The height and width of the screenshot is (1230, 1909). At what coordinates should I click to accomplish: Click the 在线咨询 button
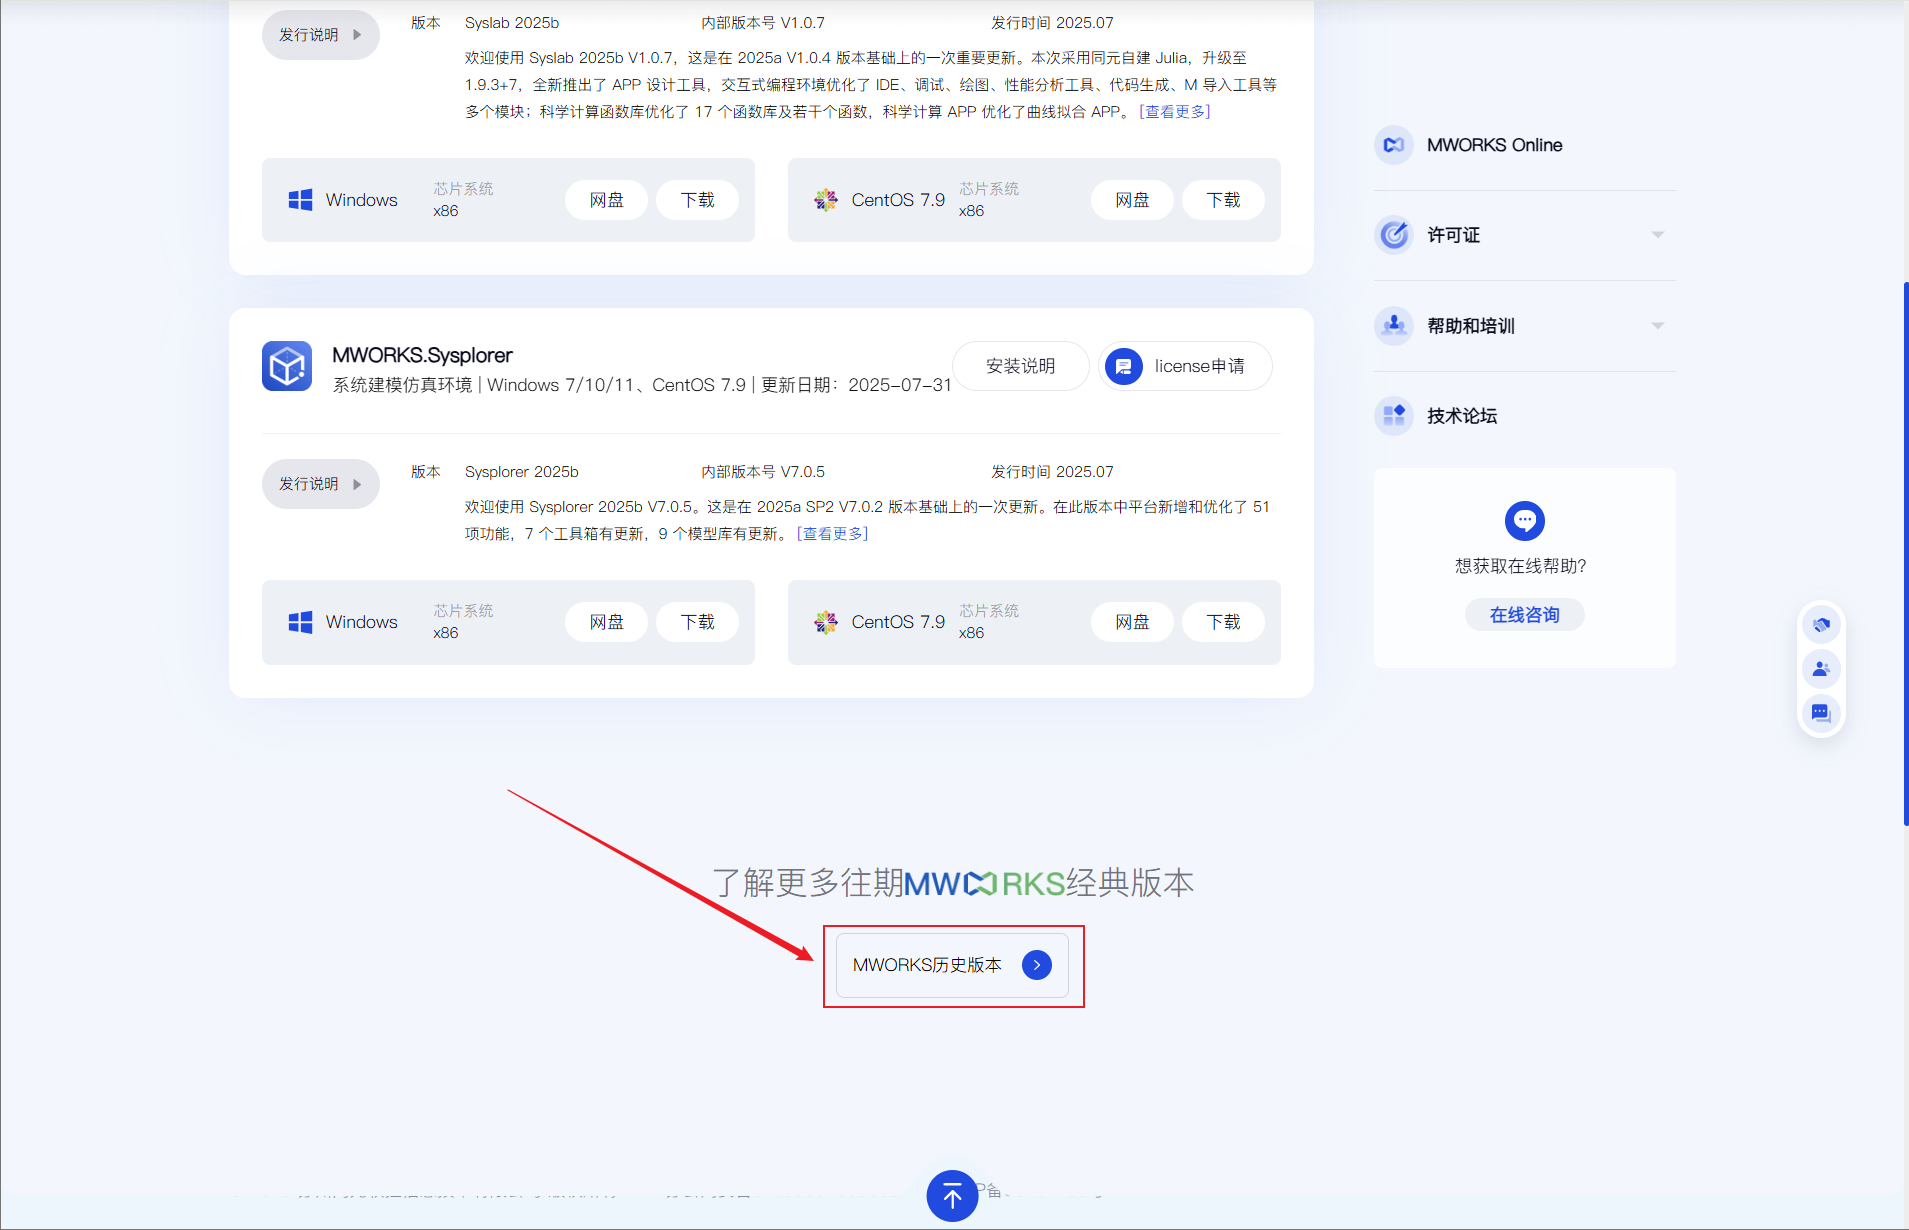tap(1524, 615)
